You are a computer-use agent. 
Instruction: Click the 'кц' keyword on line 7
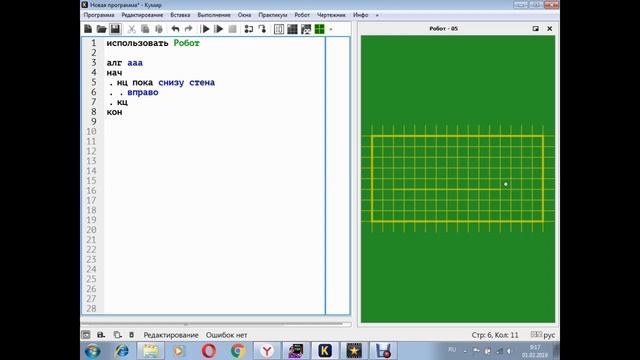tap(122, 102)
